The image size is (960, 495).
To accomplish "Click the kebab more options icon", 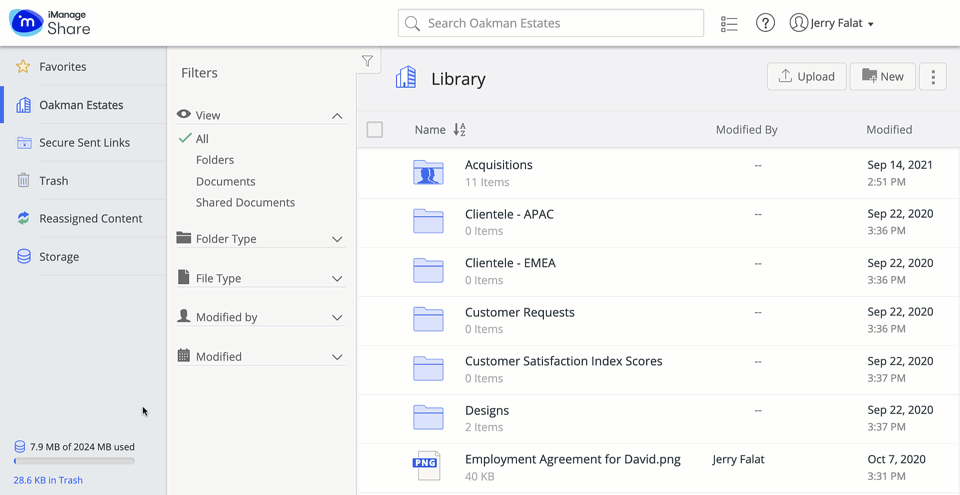I will [x=932, y=77].
